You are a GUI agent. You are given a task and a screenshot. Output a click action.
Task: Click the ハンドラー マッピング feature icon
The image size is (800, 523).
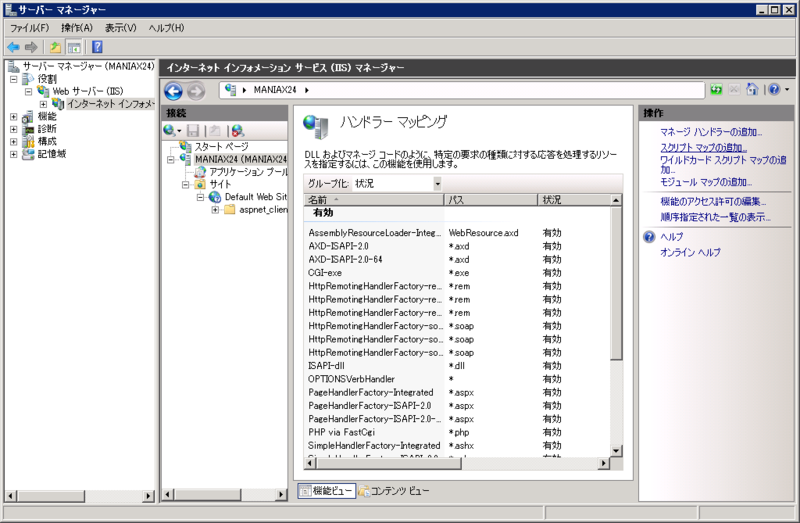pyautogui.click(x=316, y=127)
